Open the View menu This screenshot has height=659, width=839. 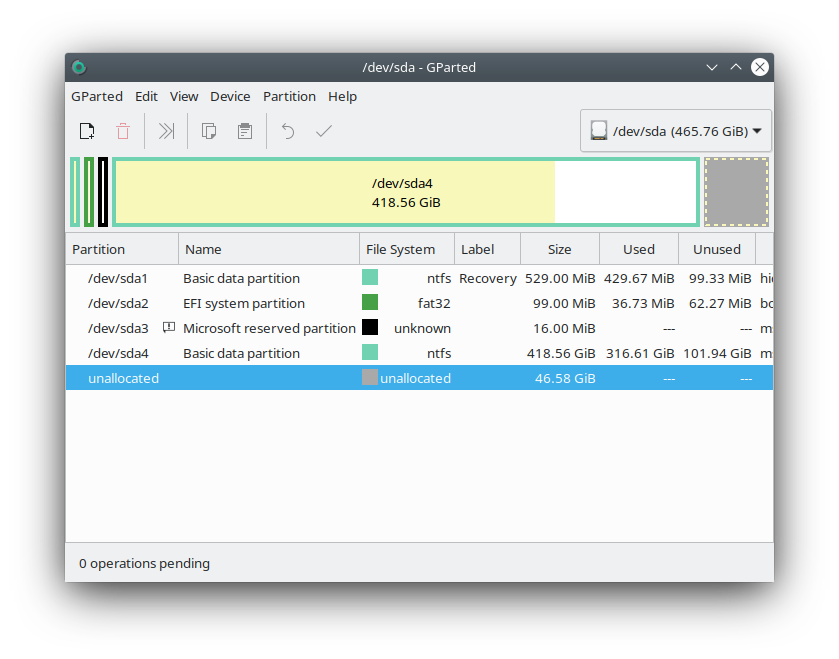[184, 96]
